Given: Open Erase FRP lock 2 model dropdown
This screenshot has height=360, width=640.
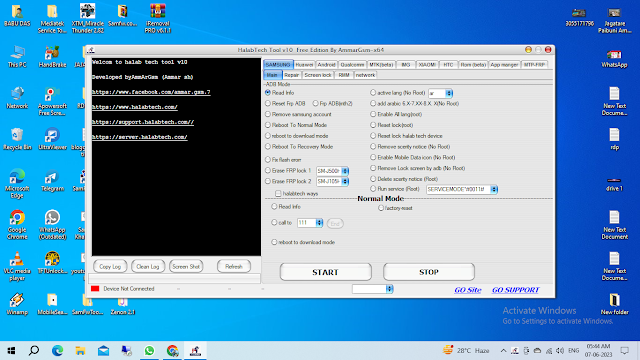Looking at the screenshot, I should 345,181.
